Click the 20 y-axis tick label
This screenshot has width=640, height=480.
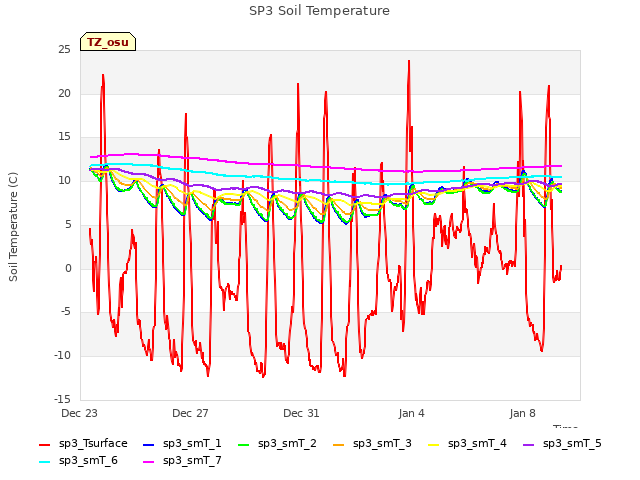(64, 93)
